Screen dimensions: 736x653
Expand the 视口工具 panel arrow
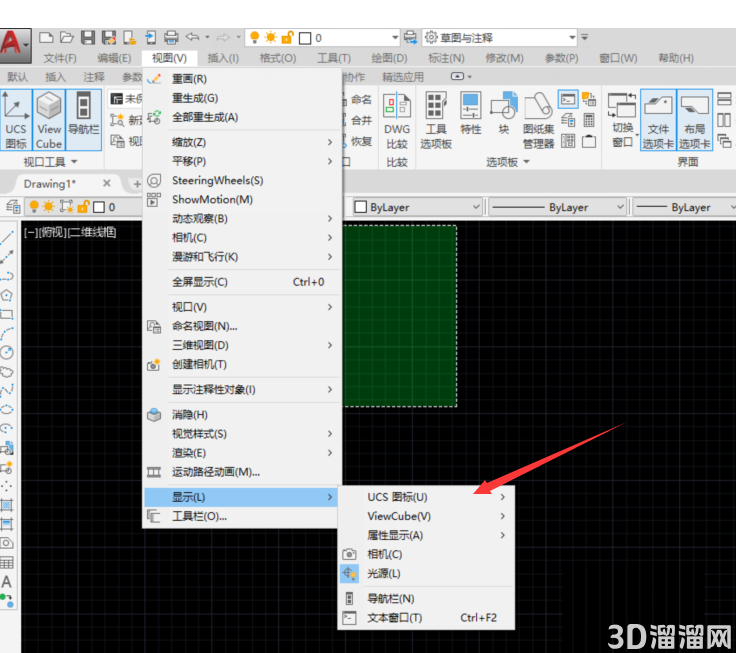click(74, 161)
